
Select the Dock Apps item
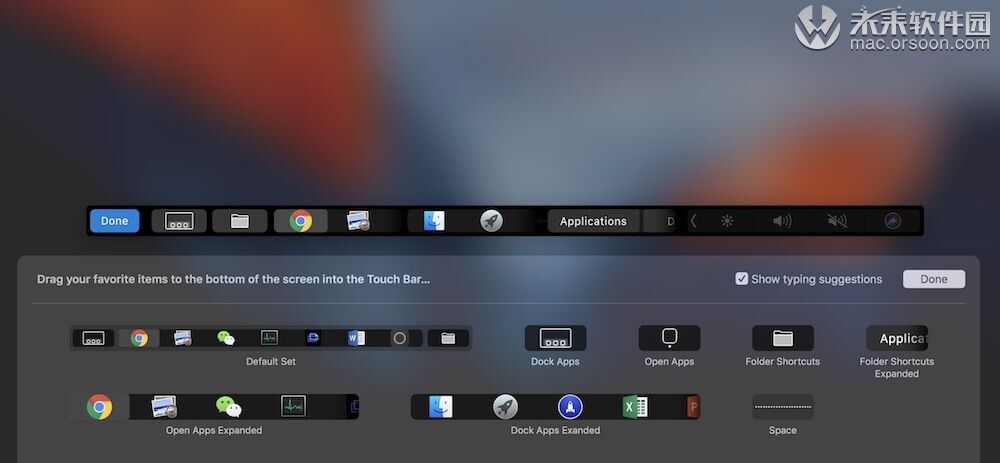(x=555, y=338)
